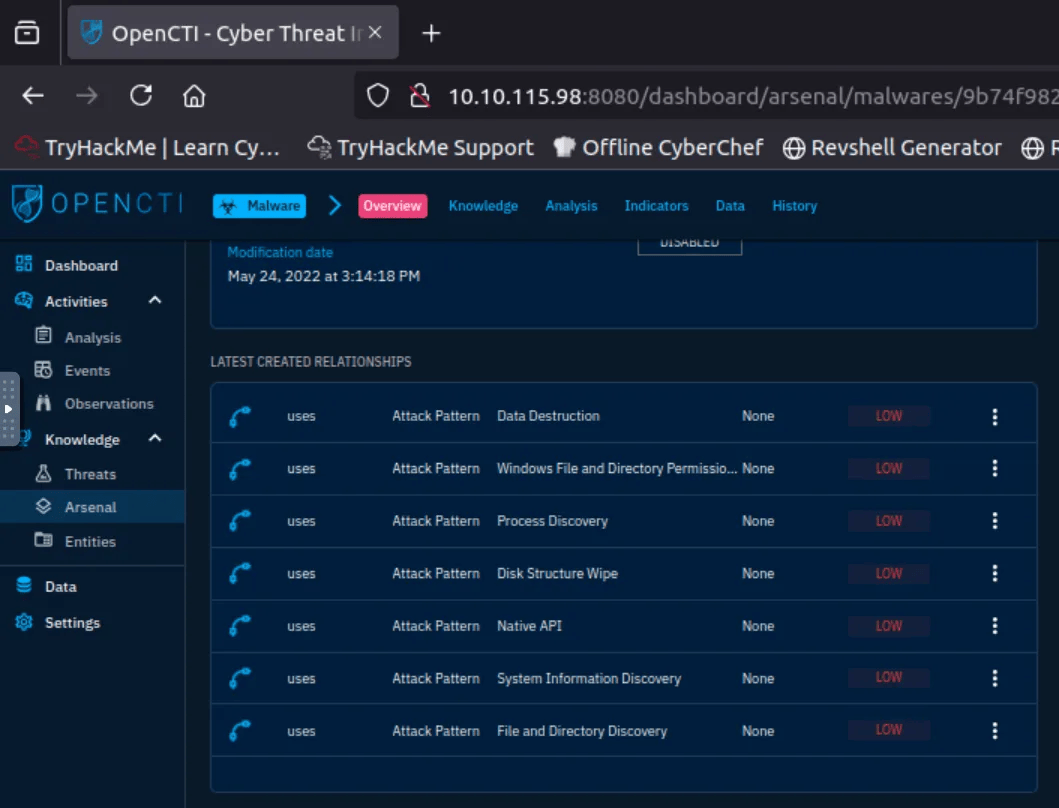The width and height of the screenshot is (1059, 808).
Task: Click the Settings gear icon in sidebar
Action: tap(24, 622)
